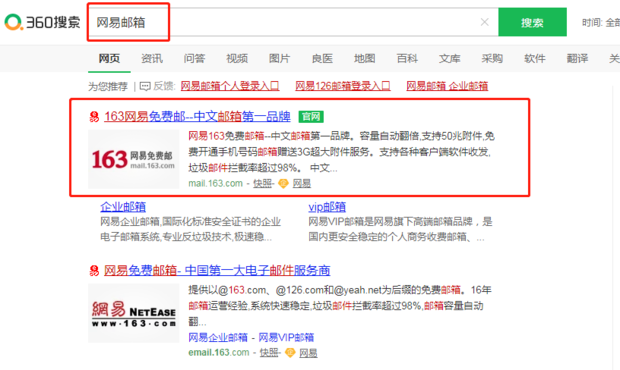
Task: Open suggestion 网易邮箱个人登录入口
Action: 230,86
